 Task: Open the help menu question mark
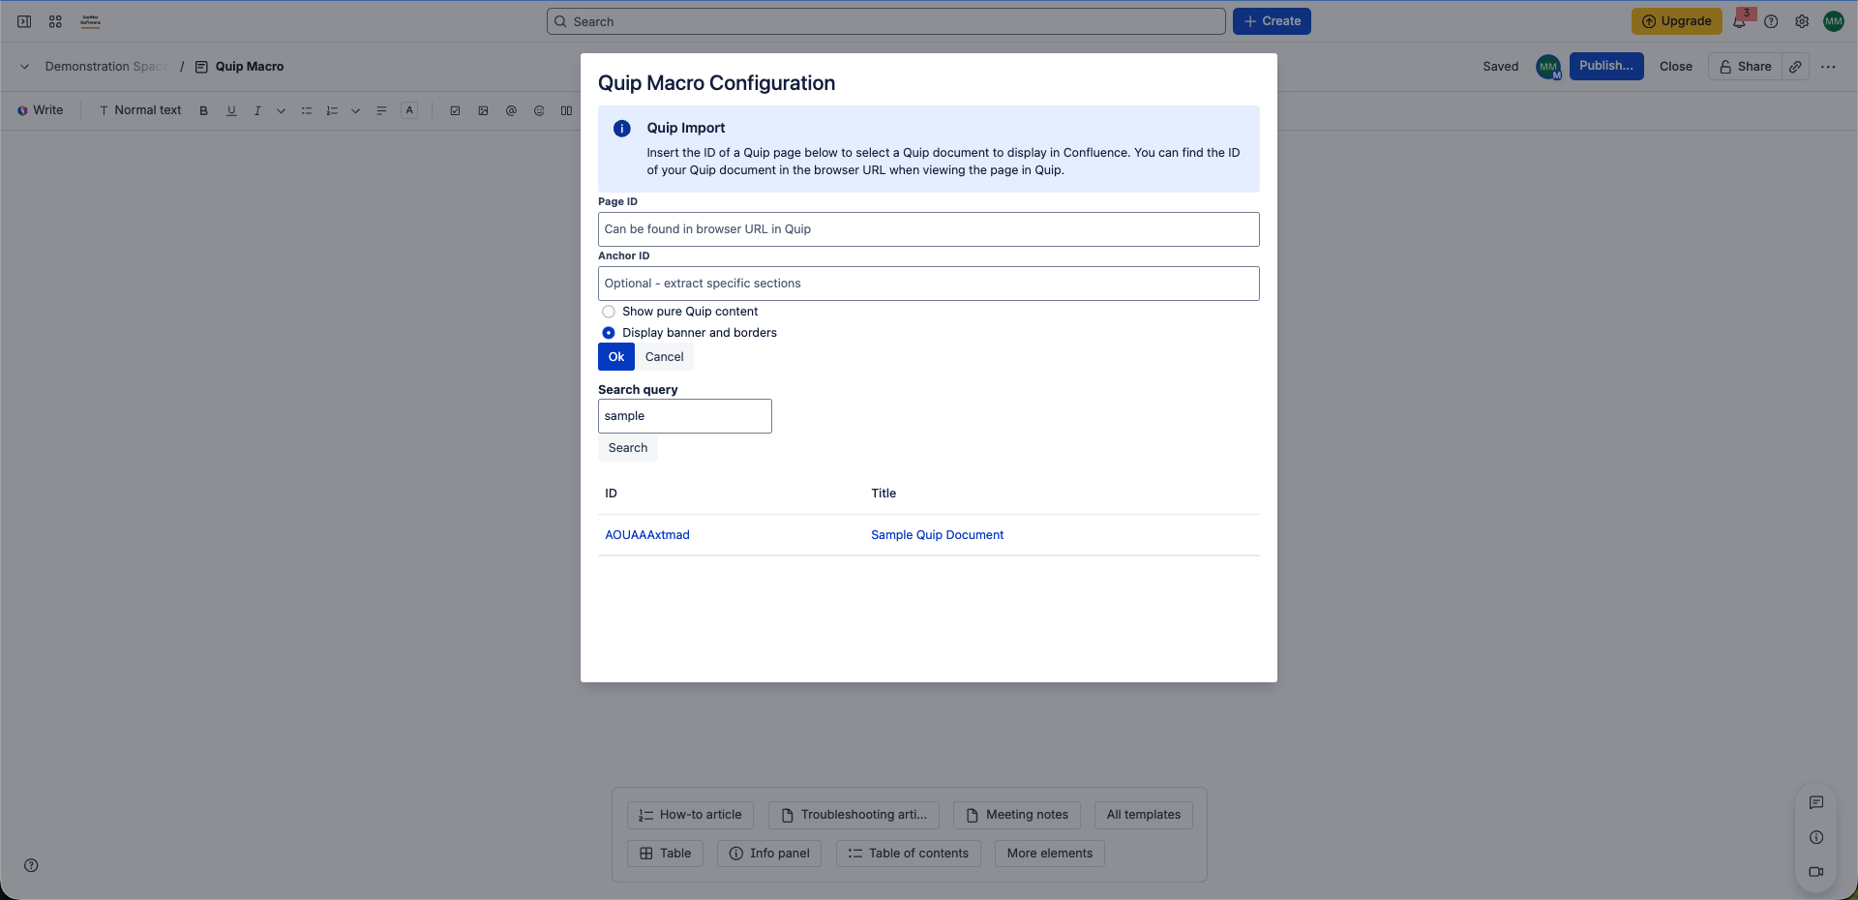[1771, 21]
